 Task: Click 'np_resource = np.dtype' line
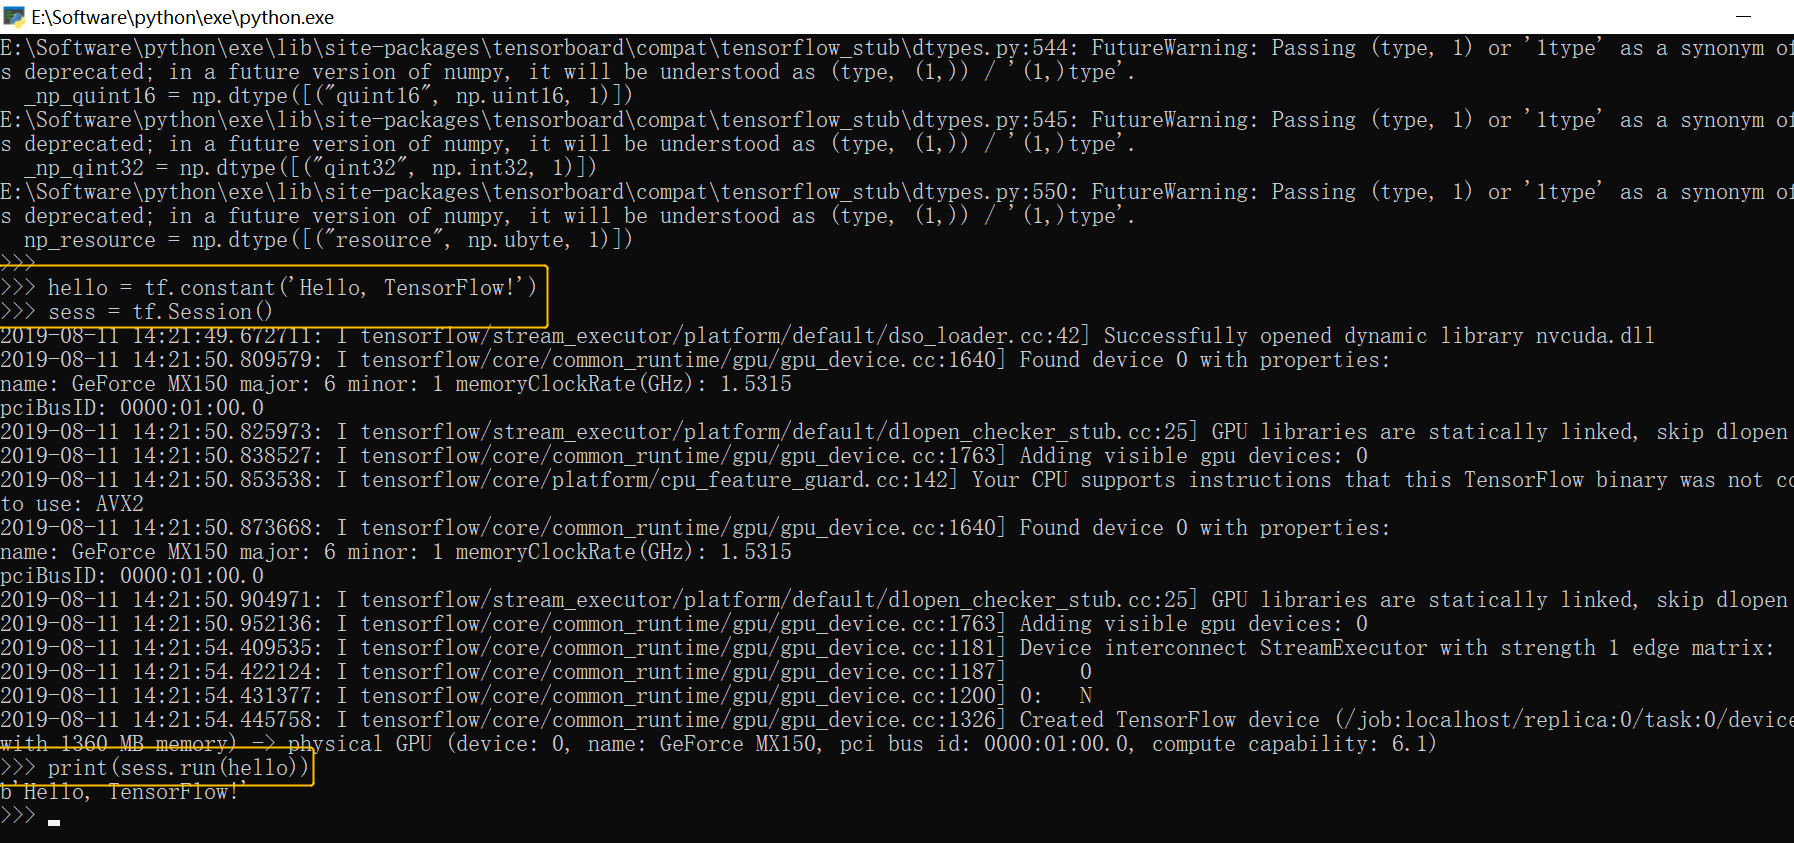coord(328,240)
